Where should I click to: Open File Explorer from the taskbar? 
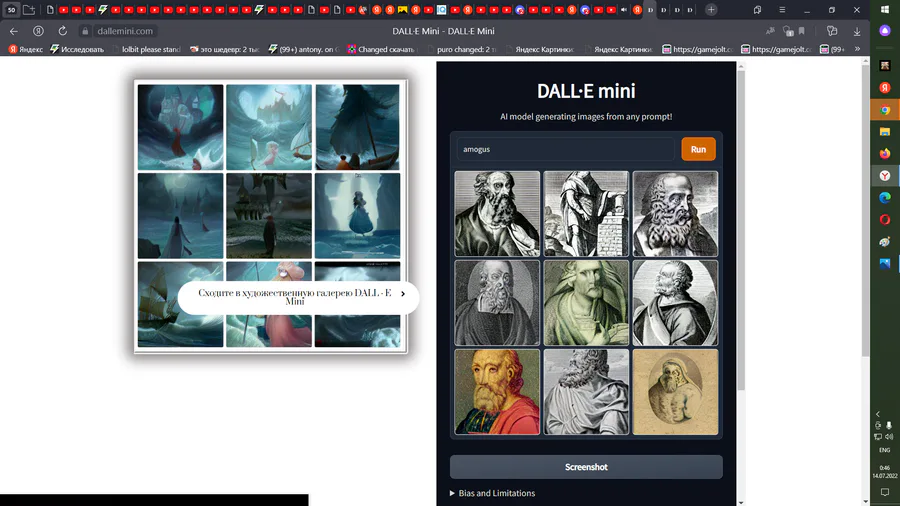tap(885, 132)
